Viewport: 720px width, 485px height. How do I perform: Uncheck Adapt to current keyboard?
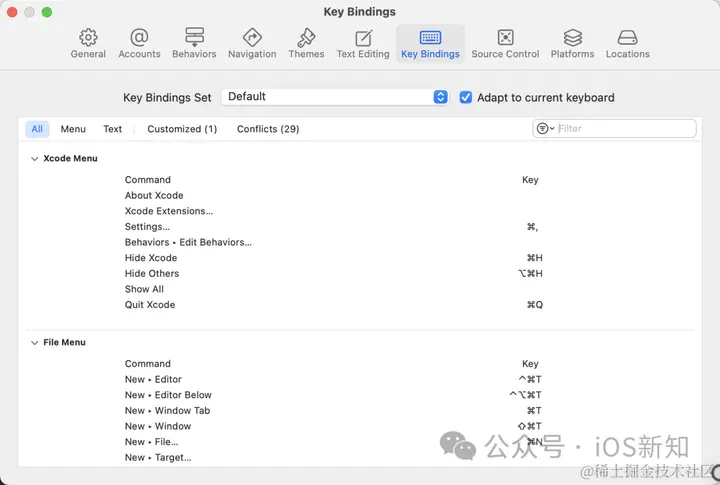tap(466, 97)
